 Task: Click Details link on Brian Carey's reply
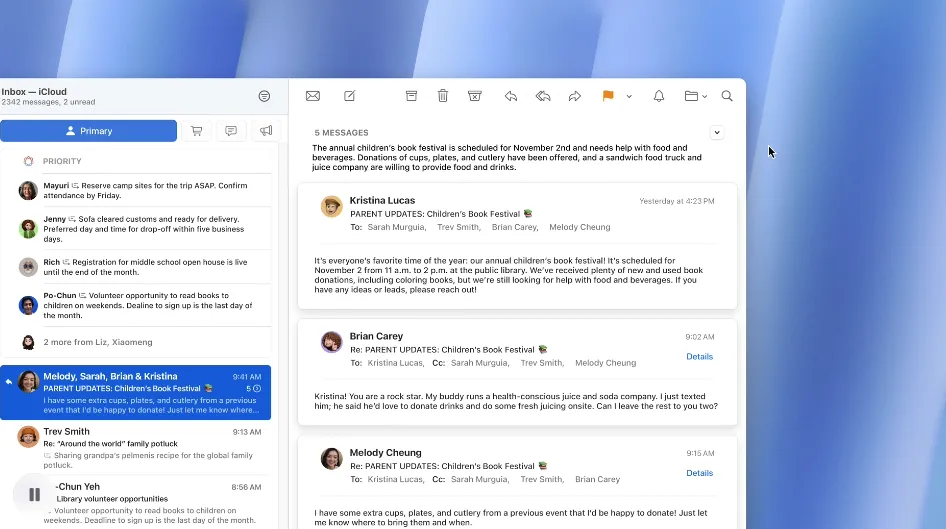pyautogui.click(x=699, y=357)
